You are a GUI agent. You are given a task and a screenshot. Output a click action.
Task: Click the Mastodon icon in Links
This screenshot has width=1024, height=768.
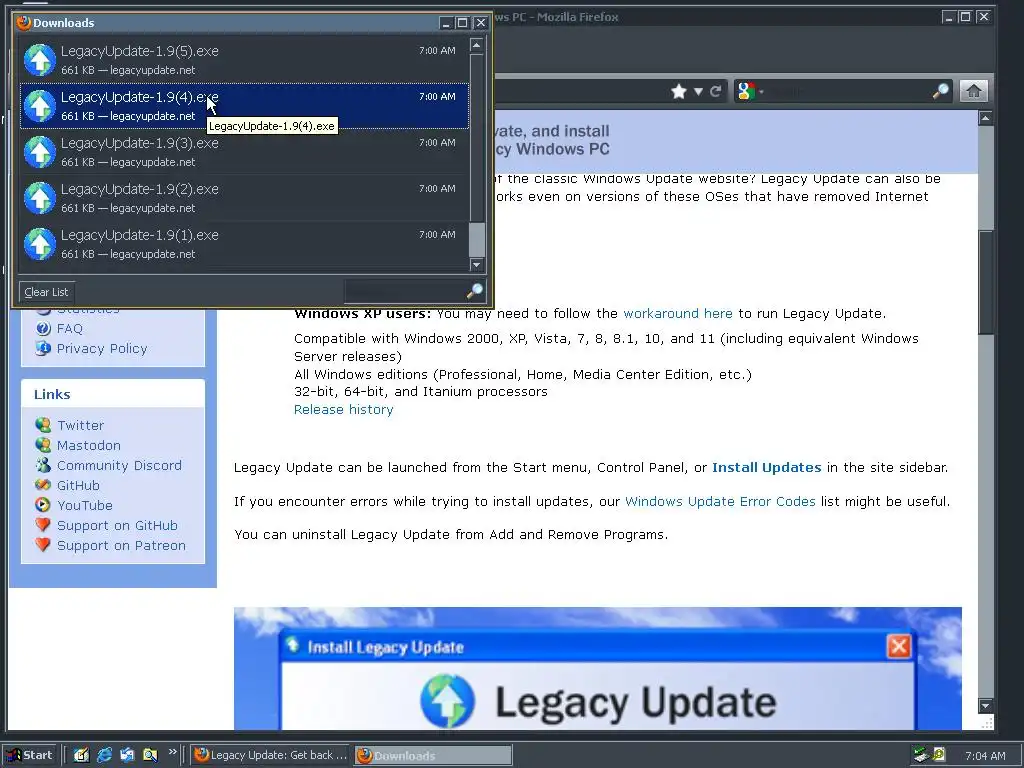click(x=43, y=445)
